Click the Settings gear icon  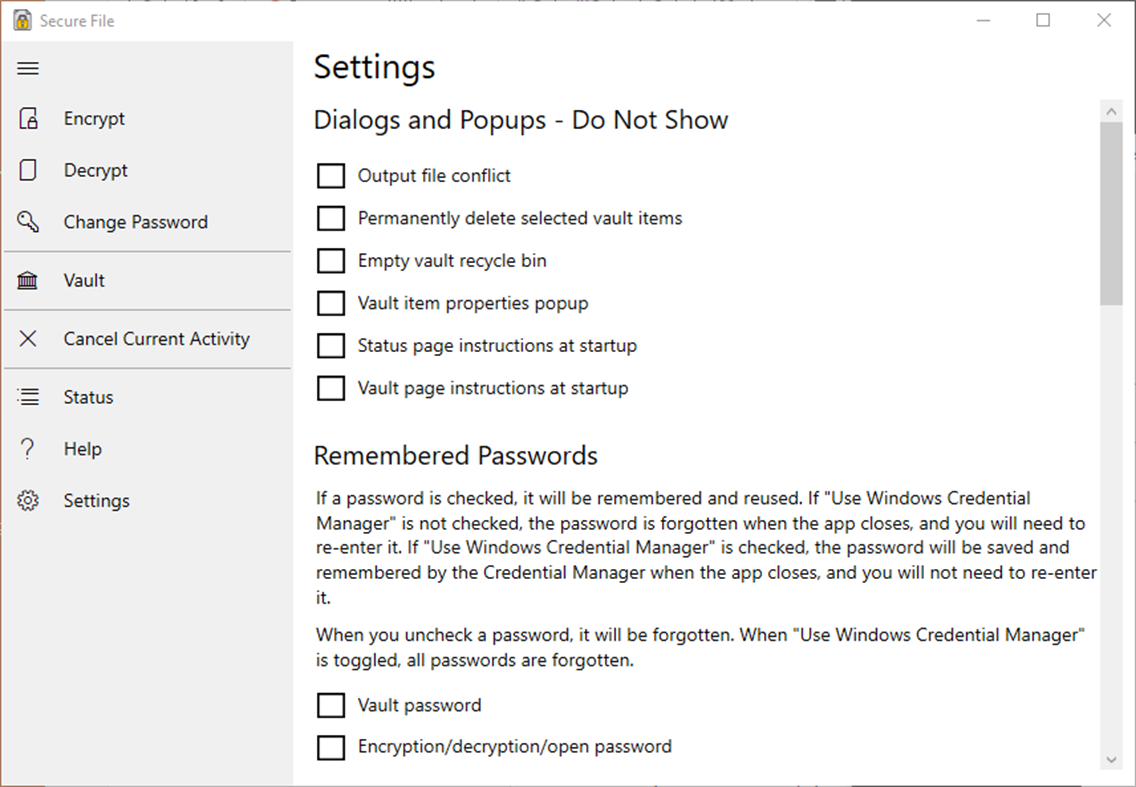[x=28, y=501]
